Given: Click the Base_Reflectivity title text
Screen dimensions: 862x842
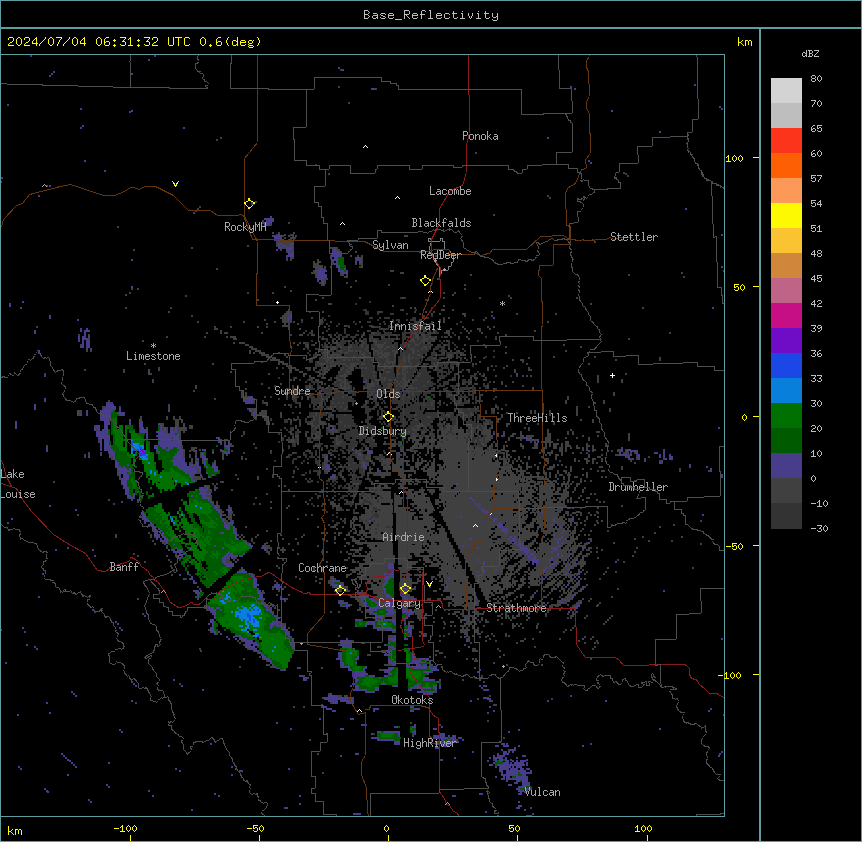Looking at the screenshot, I should pos(431,15).
